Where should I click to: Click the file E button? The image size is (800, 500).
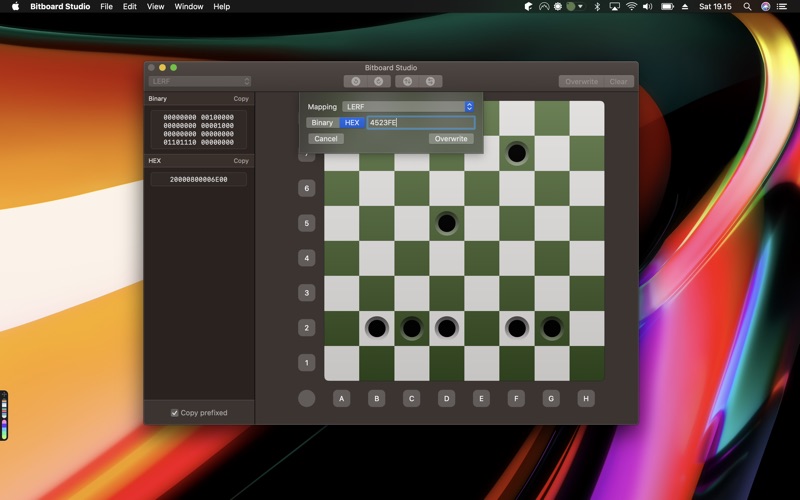[482, 398]
